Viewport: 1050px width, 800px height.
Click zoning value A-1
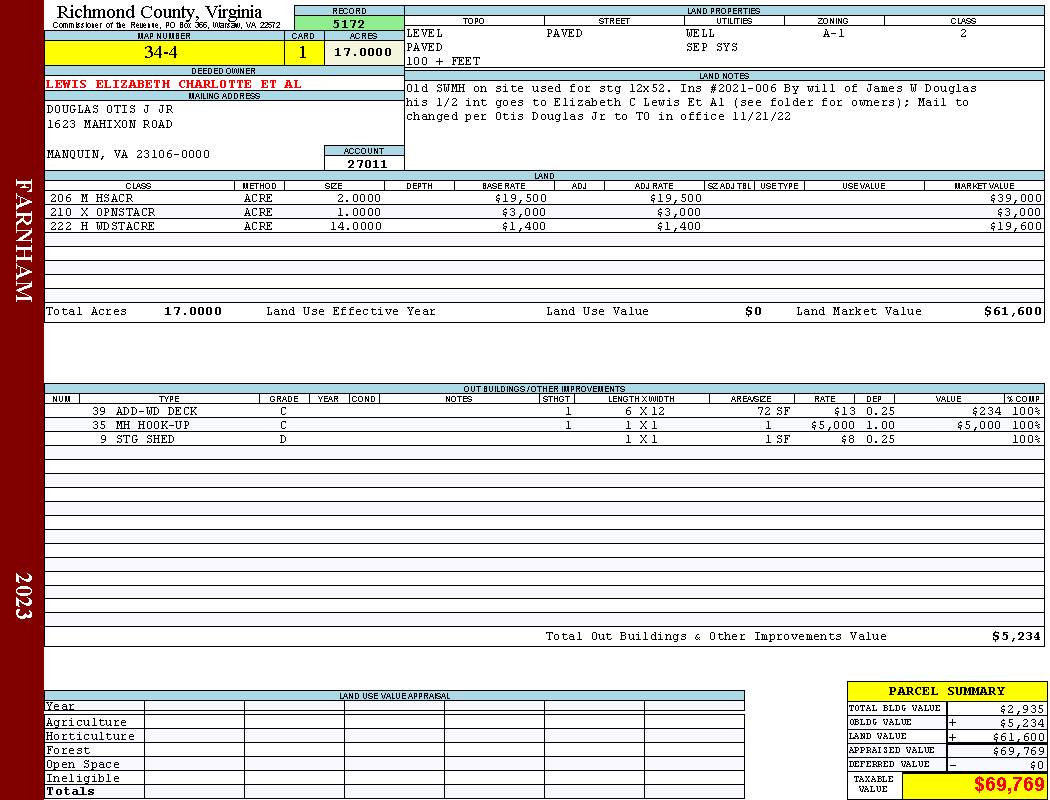(x=833, y=33)
